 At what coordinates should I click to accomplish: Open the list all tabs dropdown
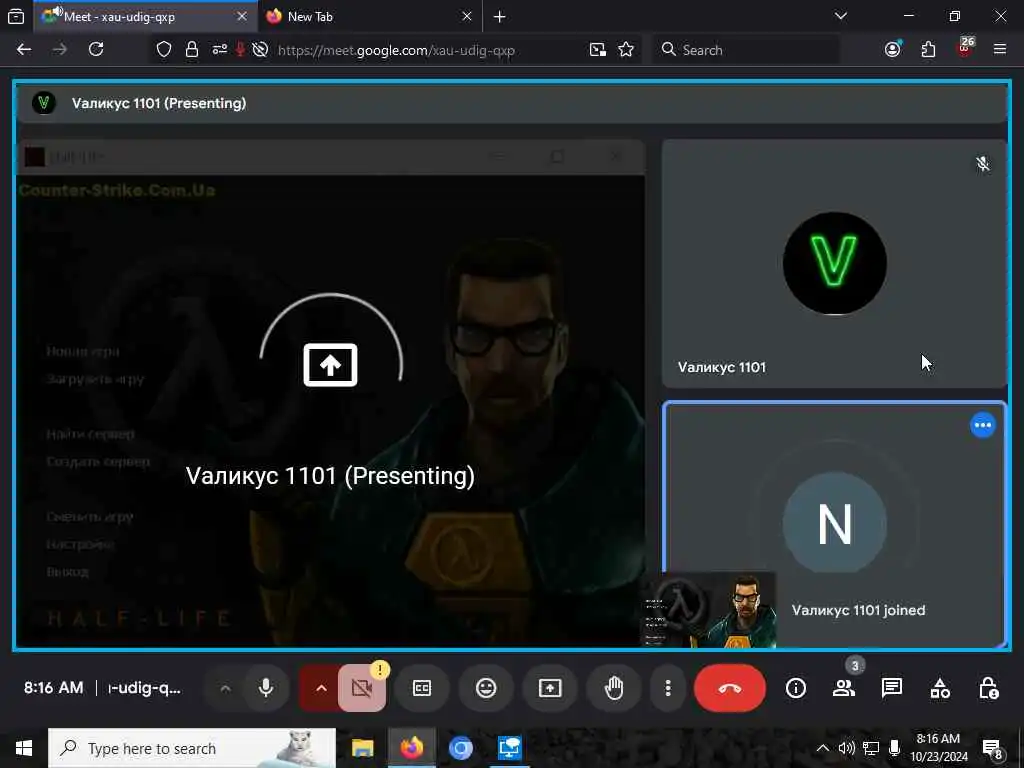click(841, 16)
